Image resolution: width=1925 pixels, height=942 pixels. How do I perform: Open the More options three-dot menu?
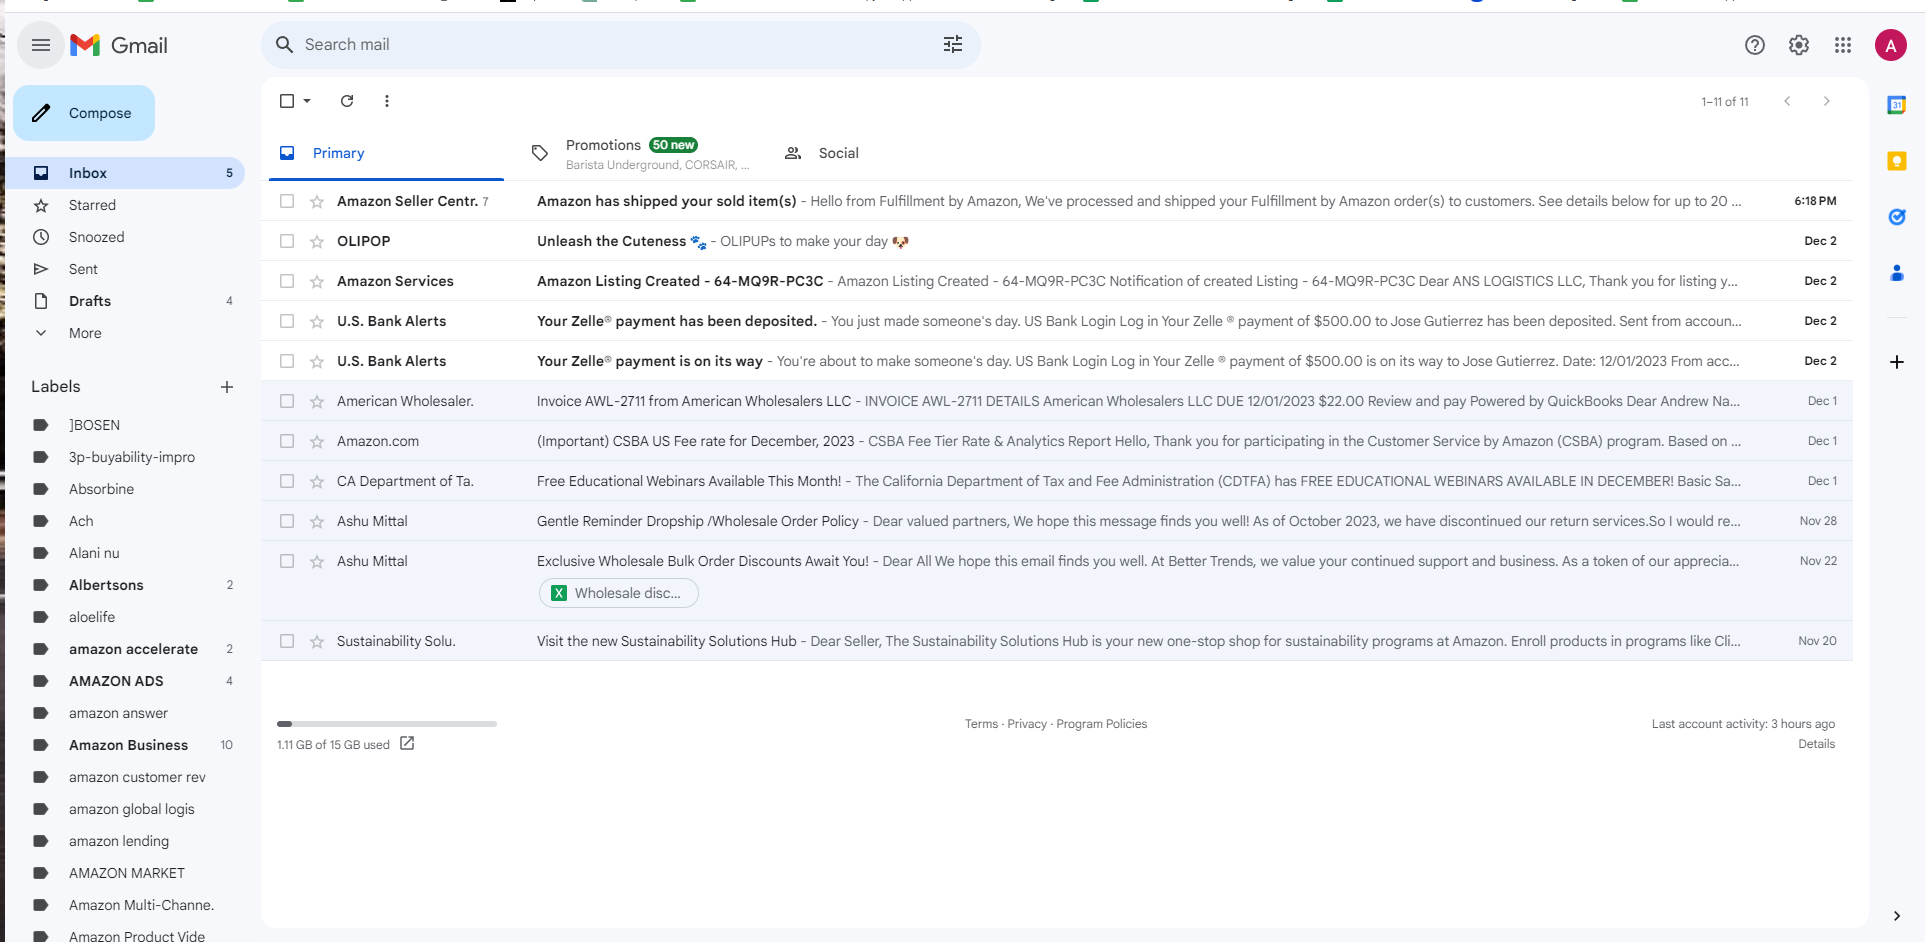[x=387, y=101]
